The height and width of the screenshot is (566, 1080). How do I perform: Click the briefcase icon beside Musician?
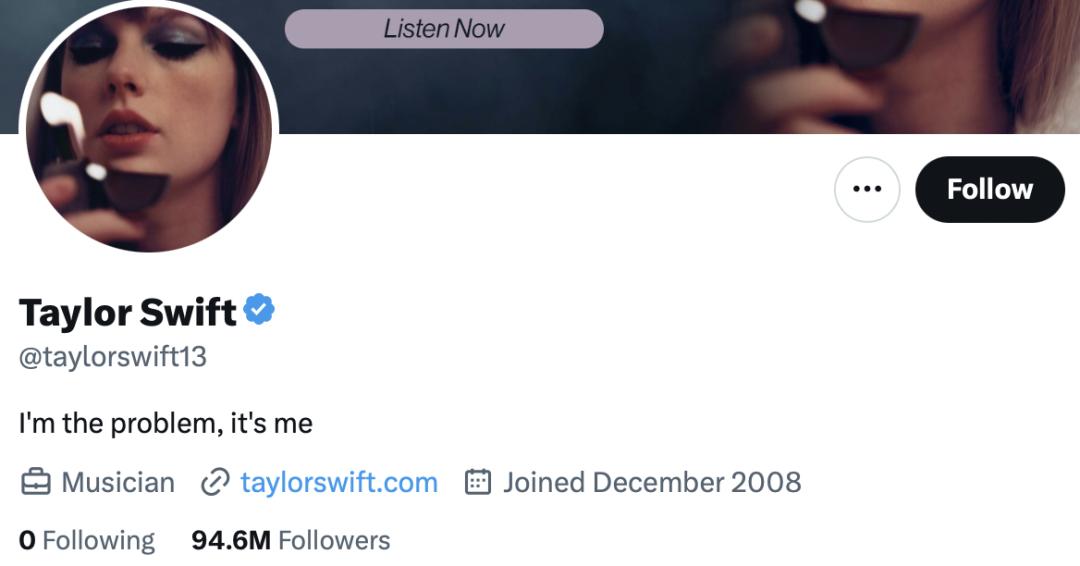[x=35, y=483]
